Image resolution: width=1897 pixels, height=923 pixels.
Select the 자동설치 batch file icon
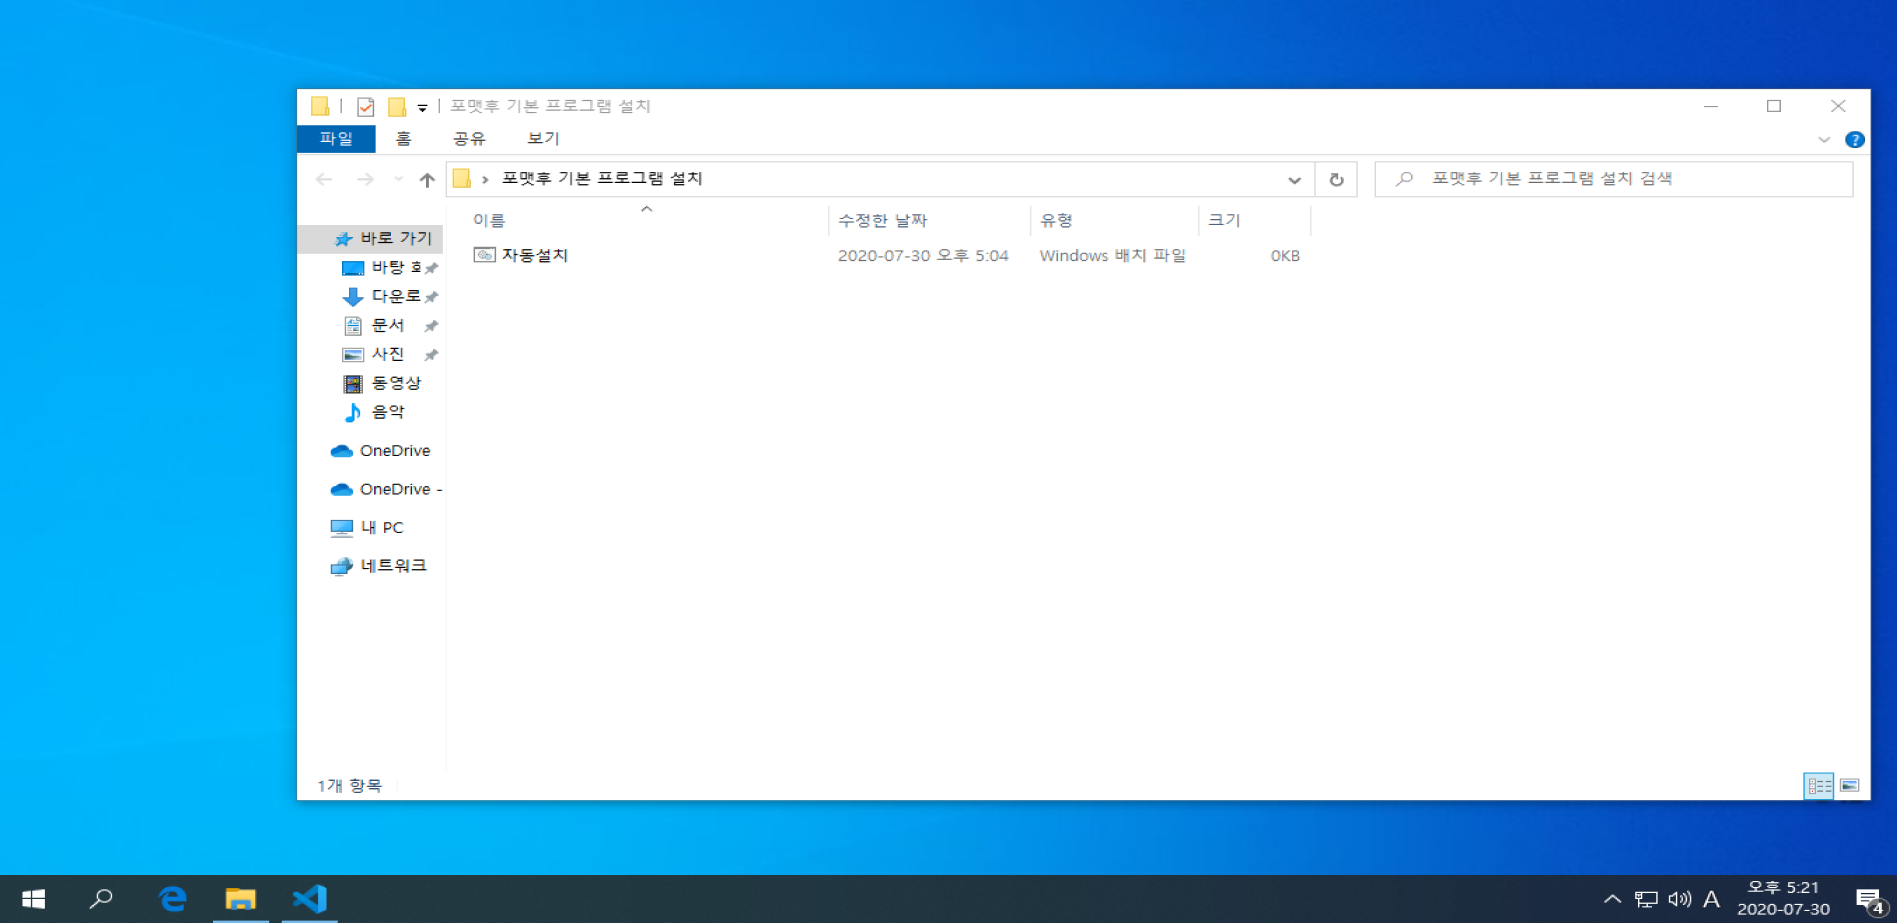click(x=484, y=255)
